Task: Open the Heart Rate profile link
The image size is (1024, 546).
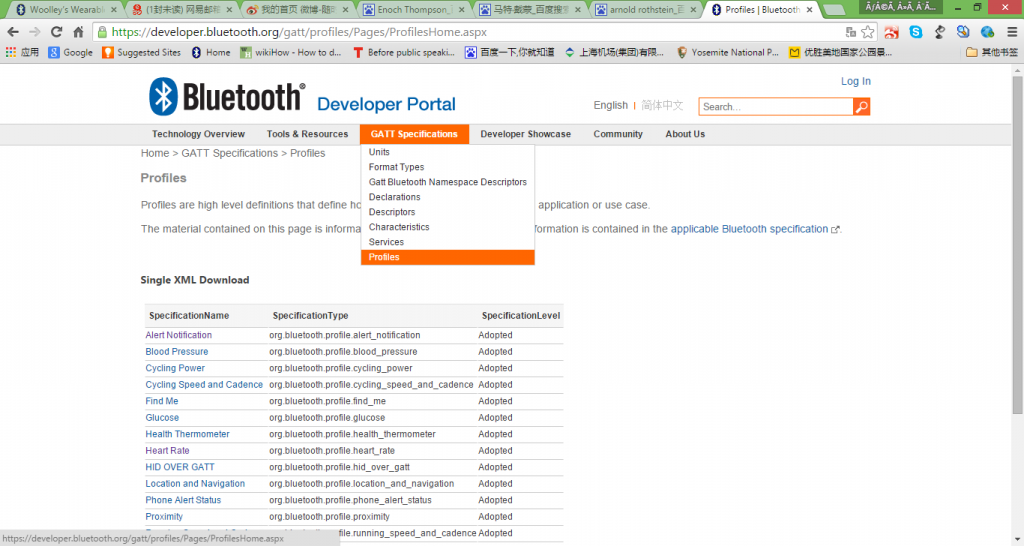Action: click(167, 451)
